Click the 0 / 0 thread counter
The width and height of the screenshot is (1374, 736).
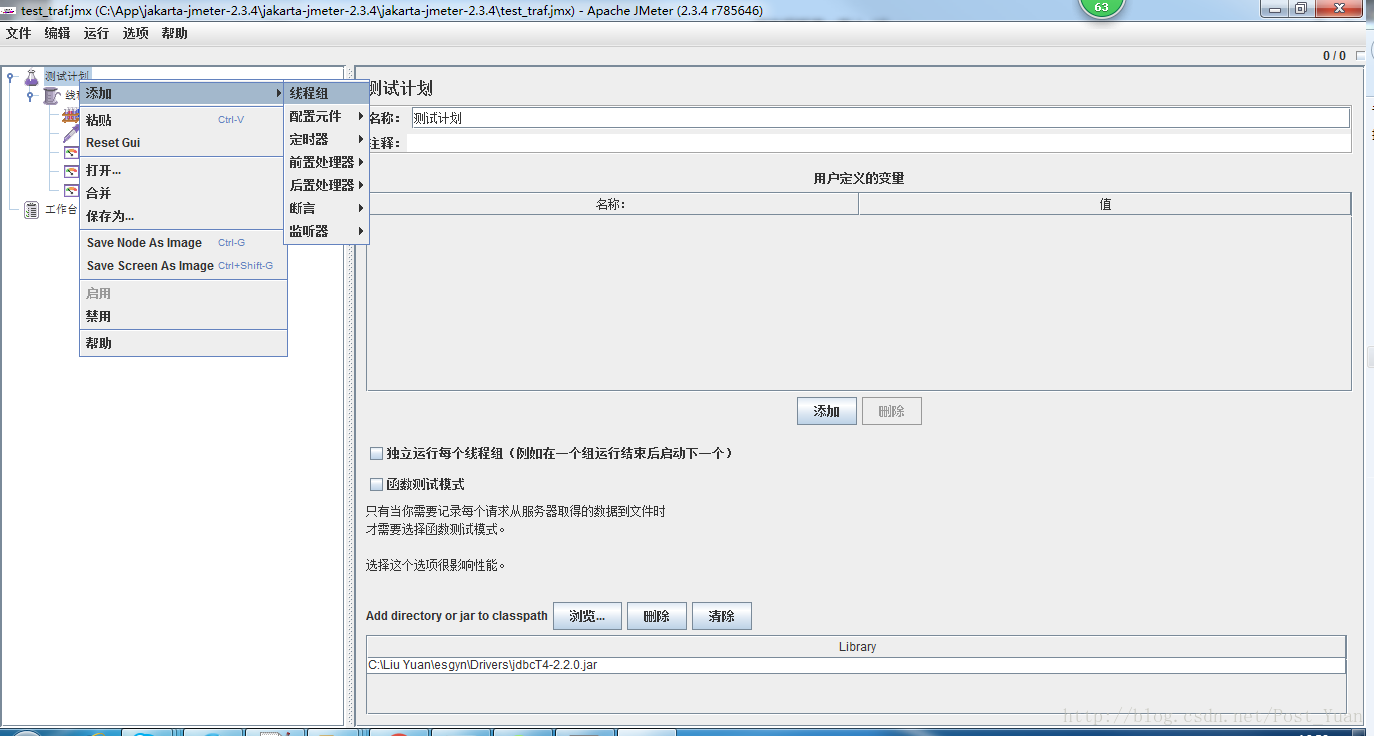(x=1334, y=56)
